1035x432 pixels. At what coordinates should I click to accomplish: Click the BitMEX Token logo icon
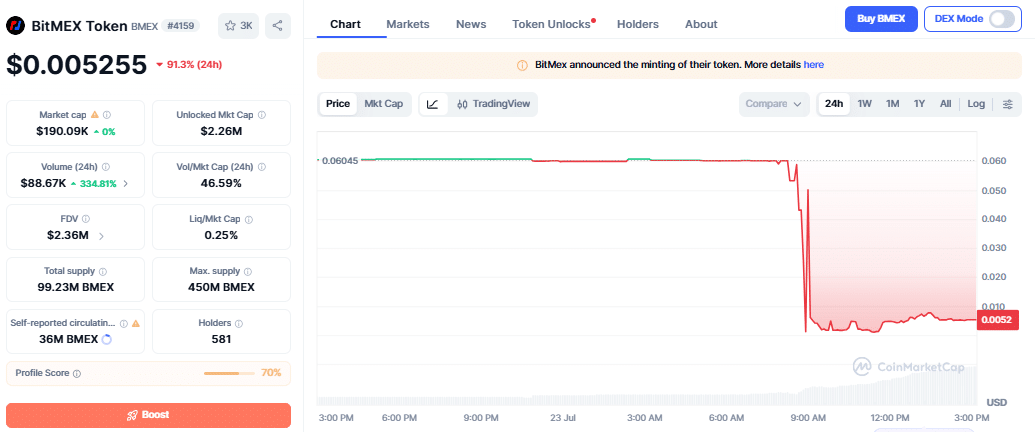coord(16,26)
